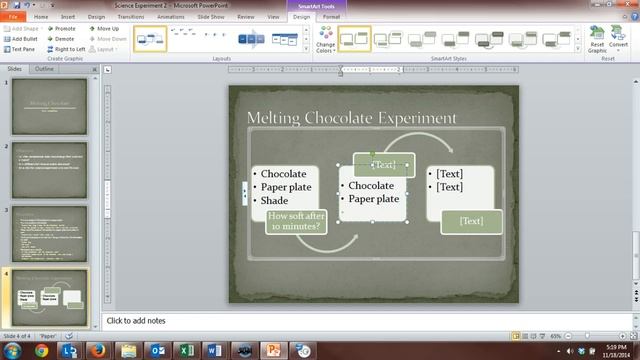The image size is (640, 360).
Task: Click the bottom-right [Text] green shape
Action: 471,221
